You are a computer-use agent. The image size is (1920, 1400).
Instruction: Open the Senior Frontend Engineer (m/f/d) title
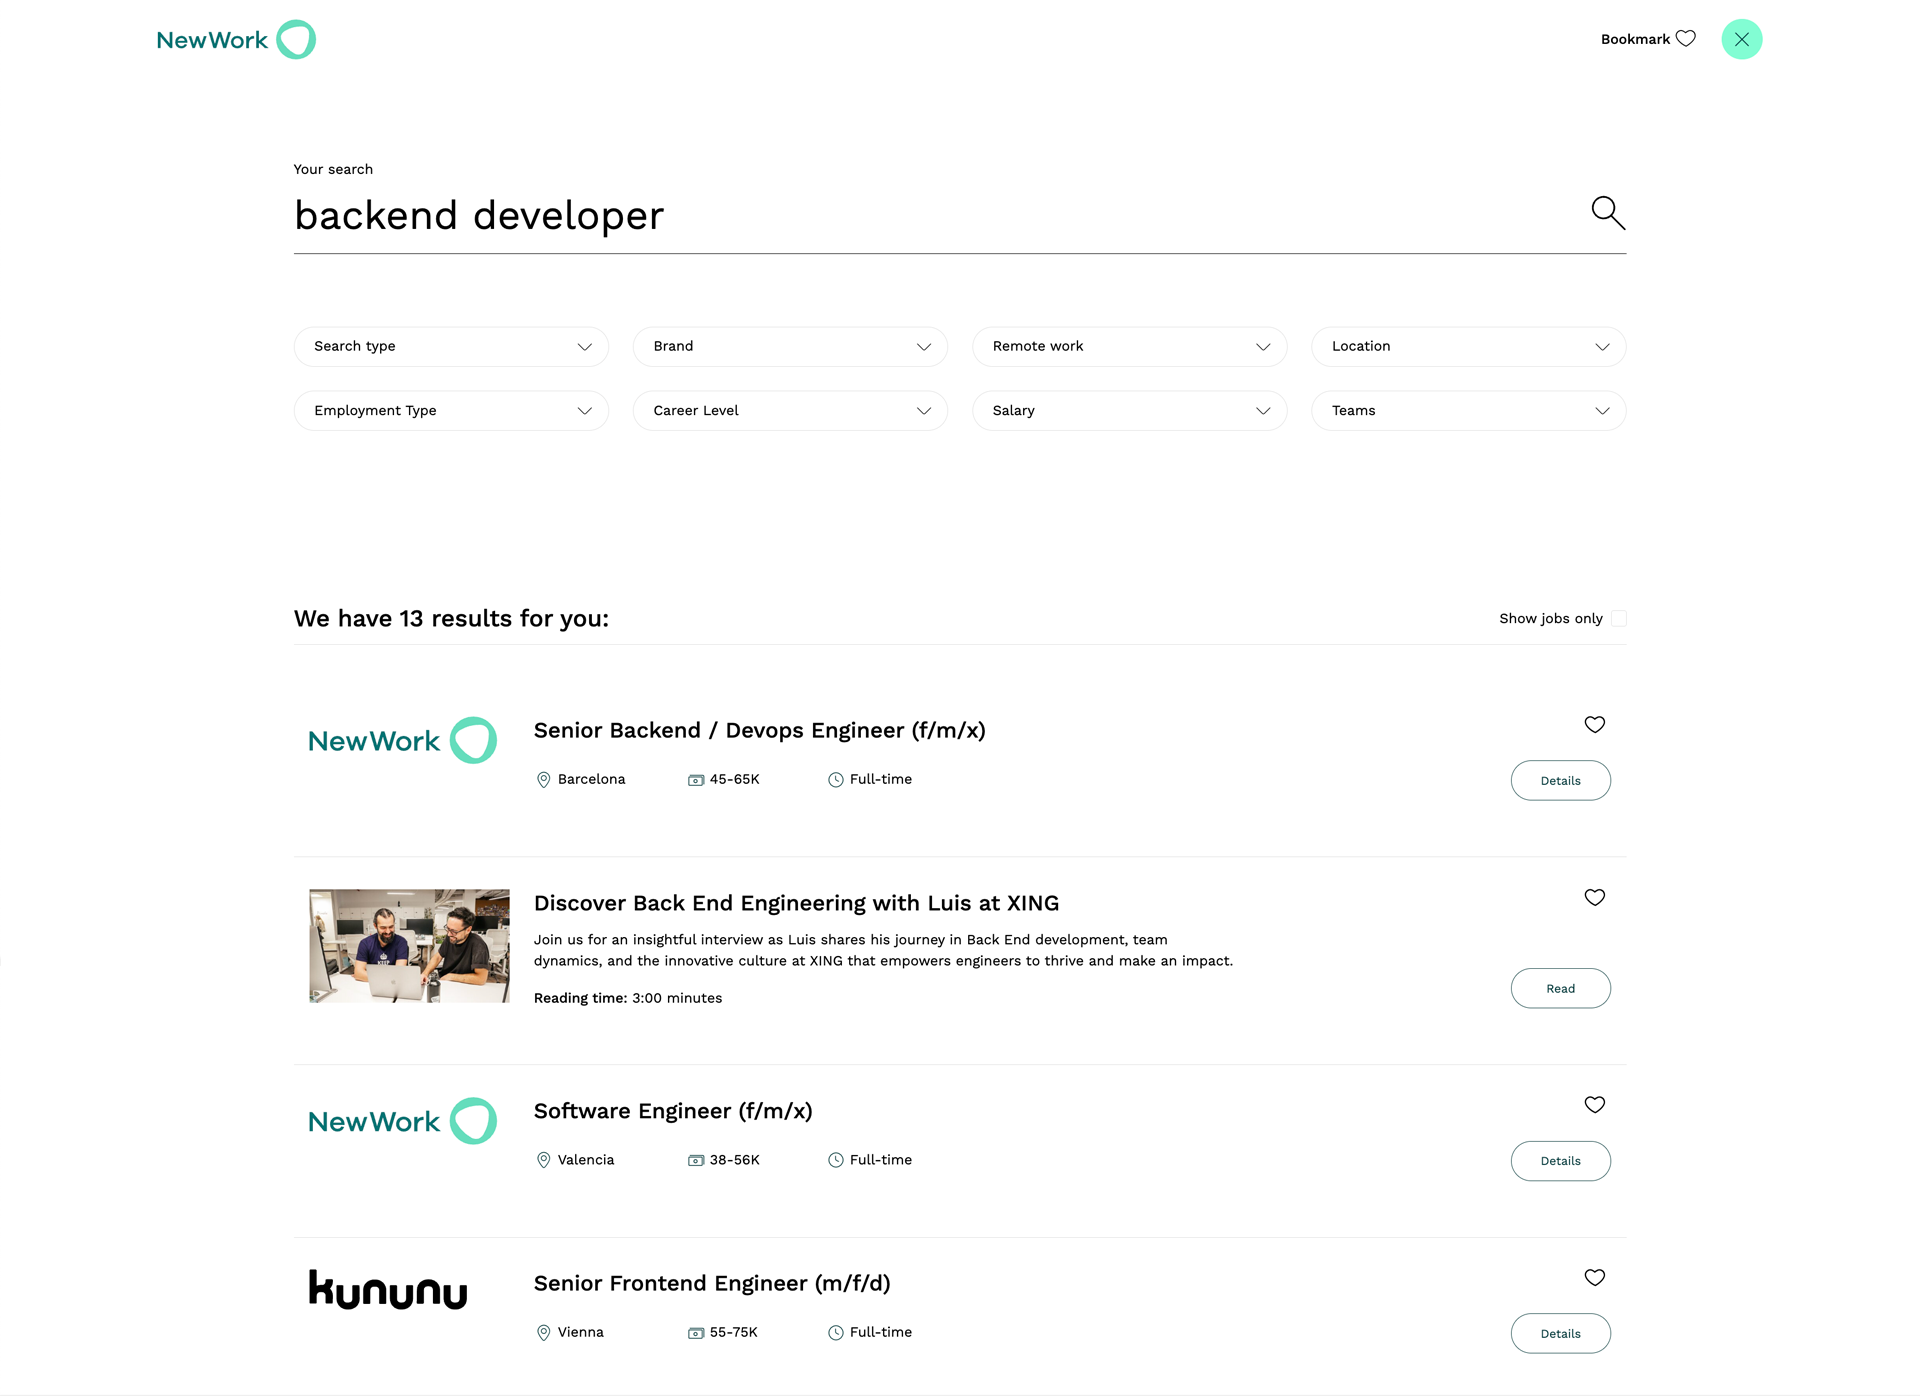coord(712,1284)
